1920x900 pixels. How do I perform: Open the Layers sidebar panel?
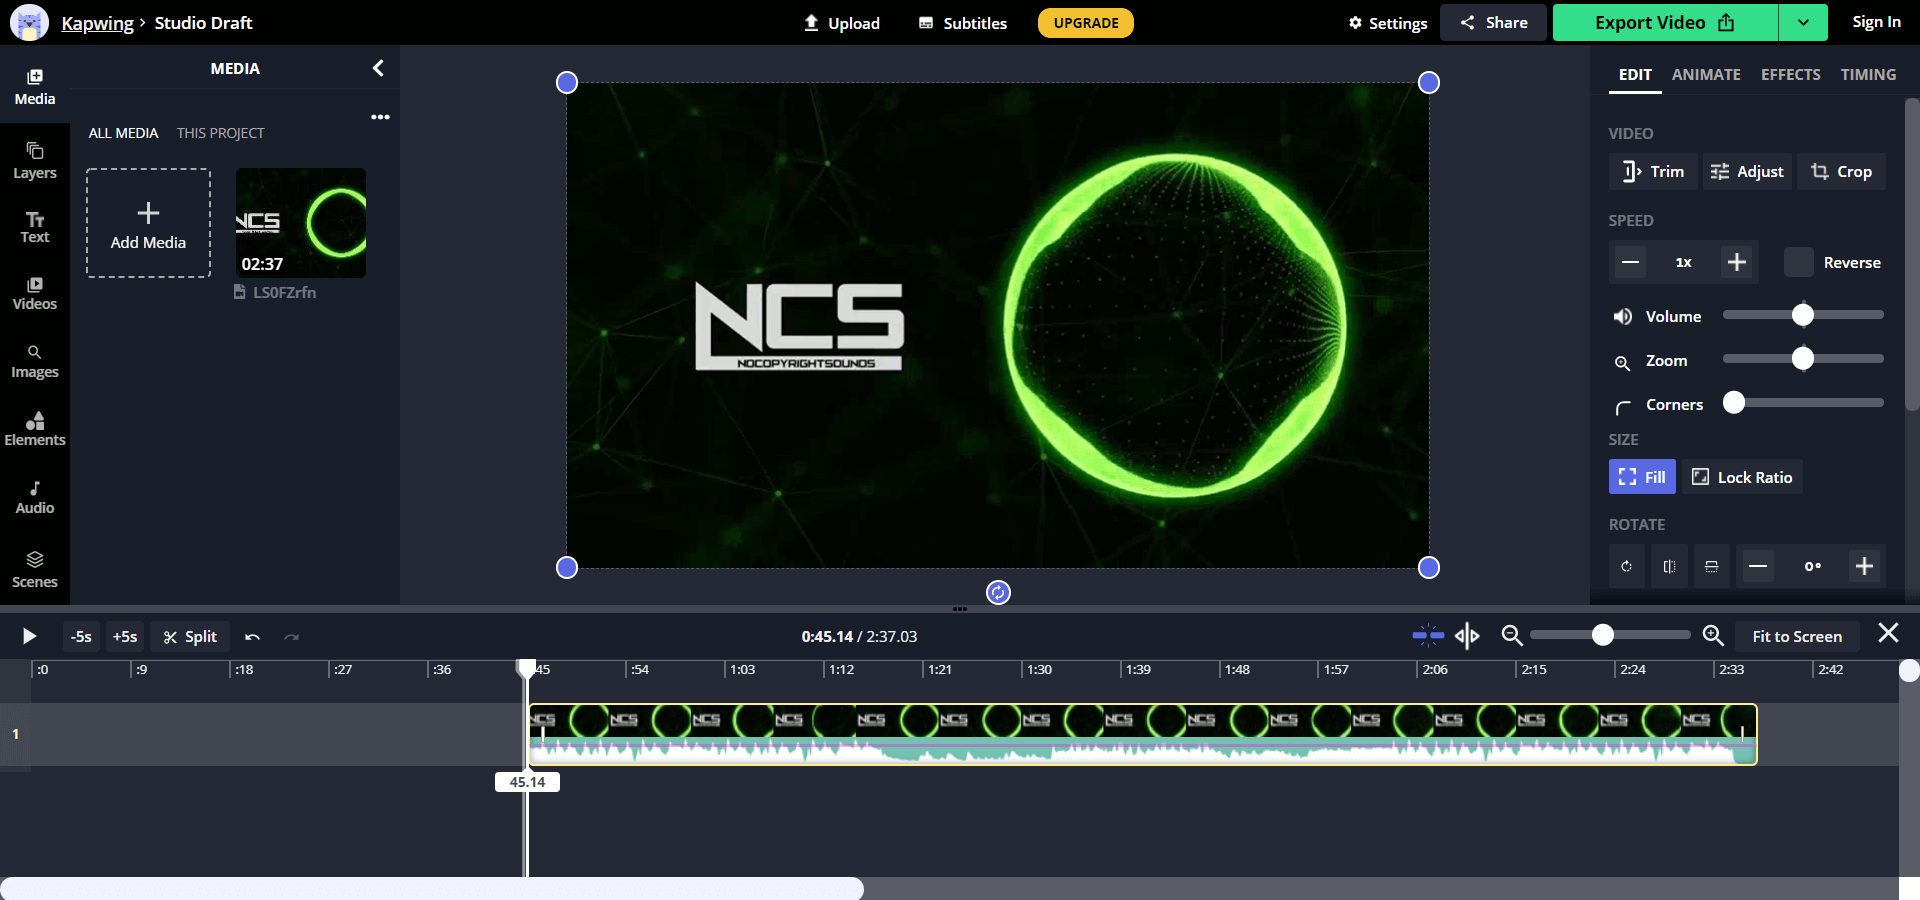pyautogui.click(x=35, y=160)
